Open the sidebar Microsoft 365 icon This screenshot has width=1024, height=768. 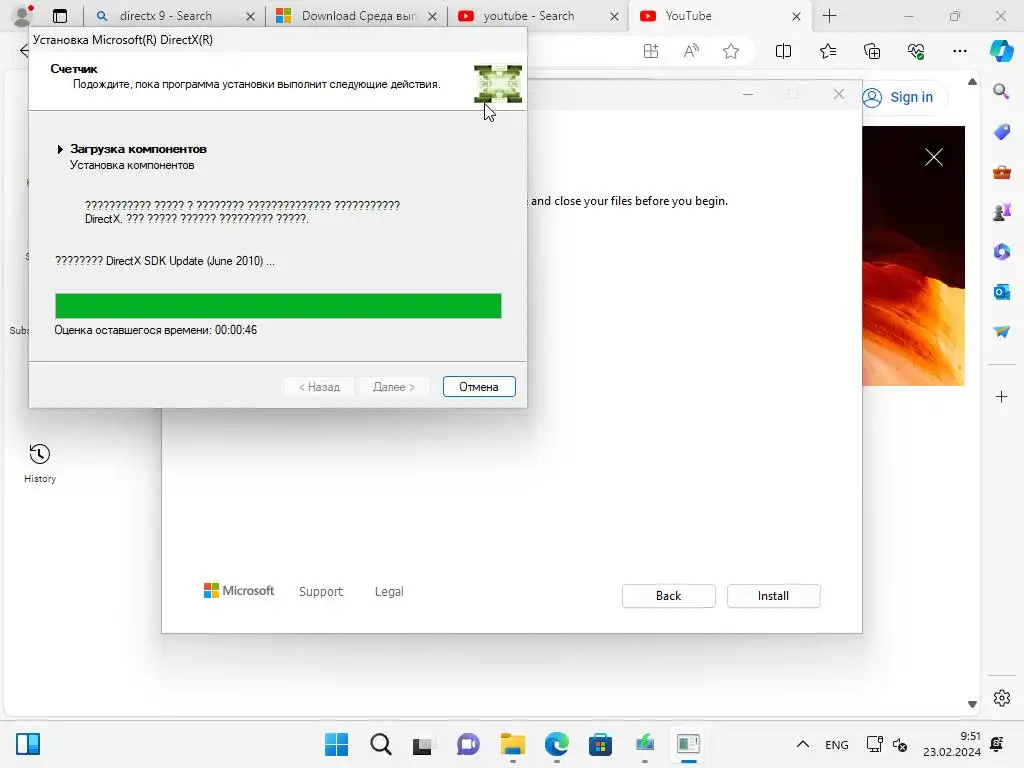(x=1001, y=252)
